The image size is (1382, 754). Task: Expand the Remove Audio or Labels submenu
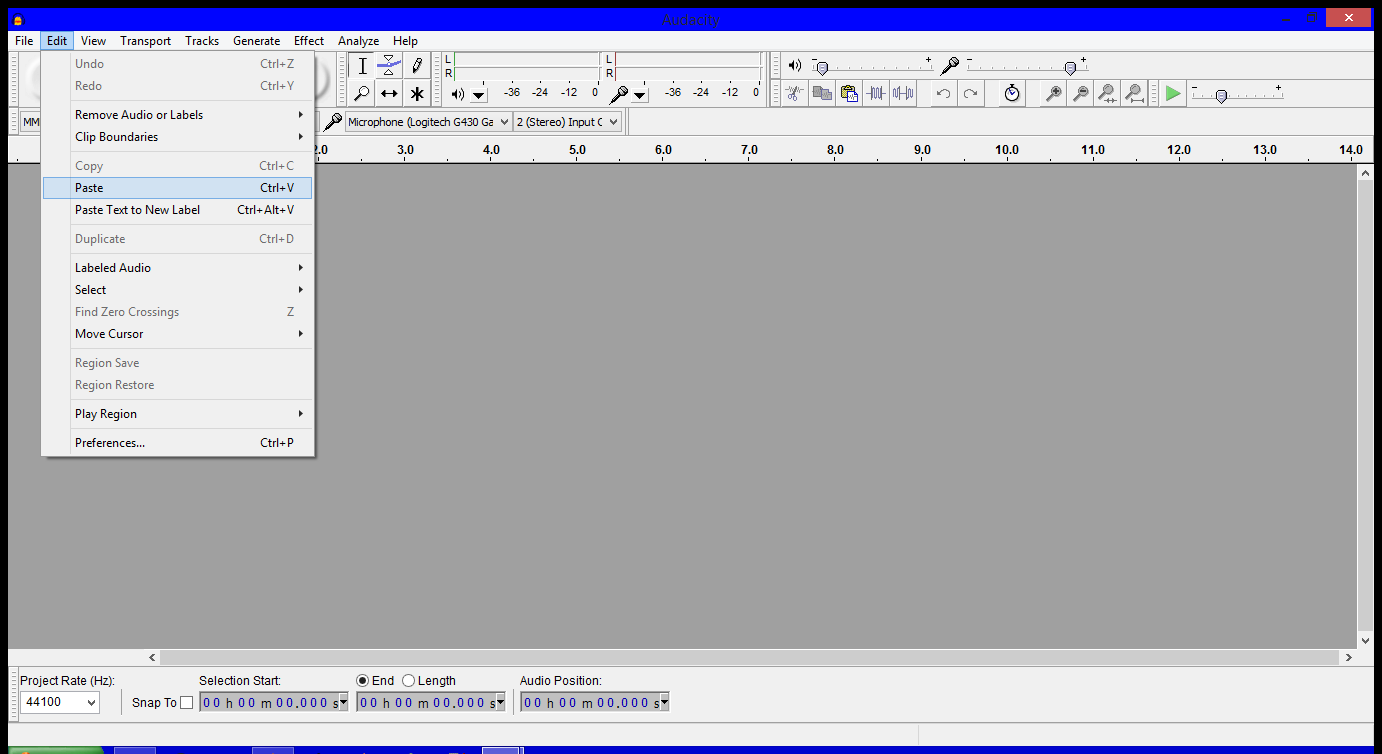(178, 115)
